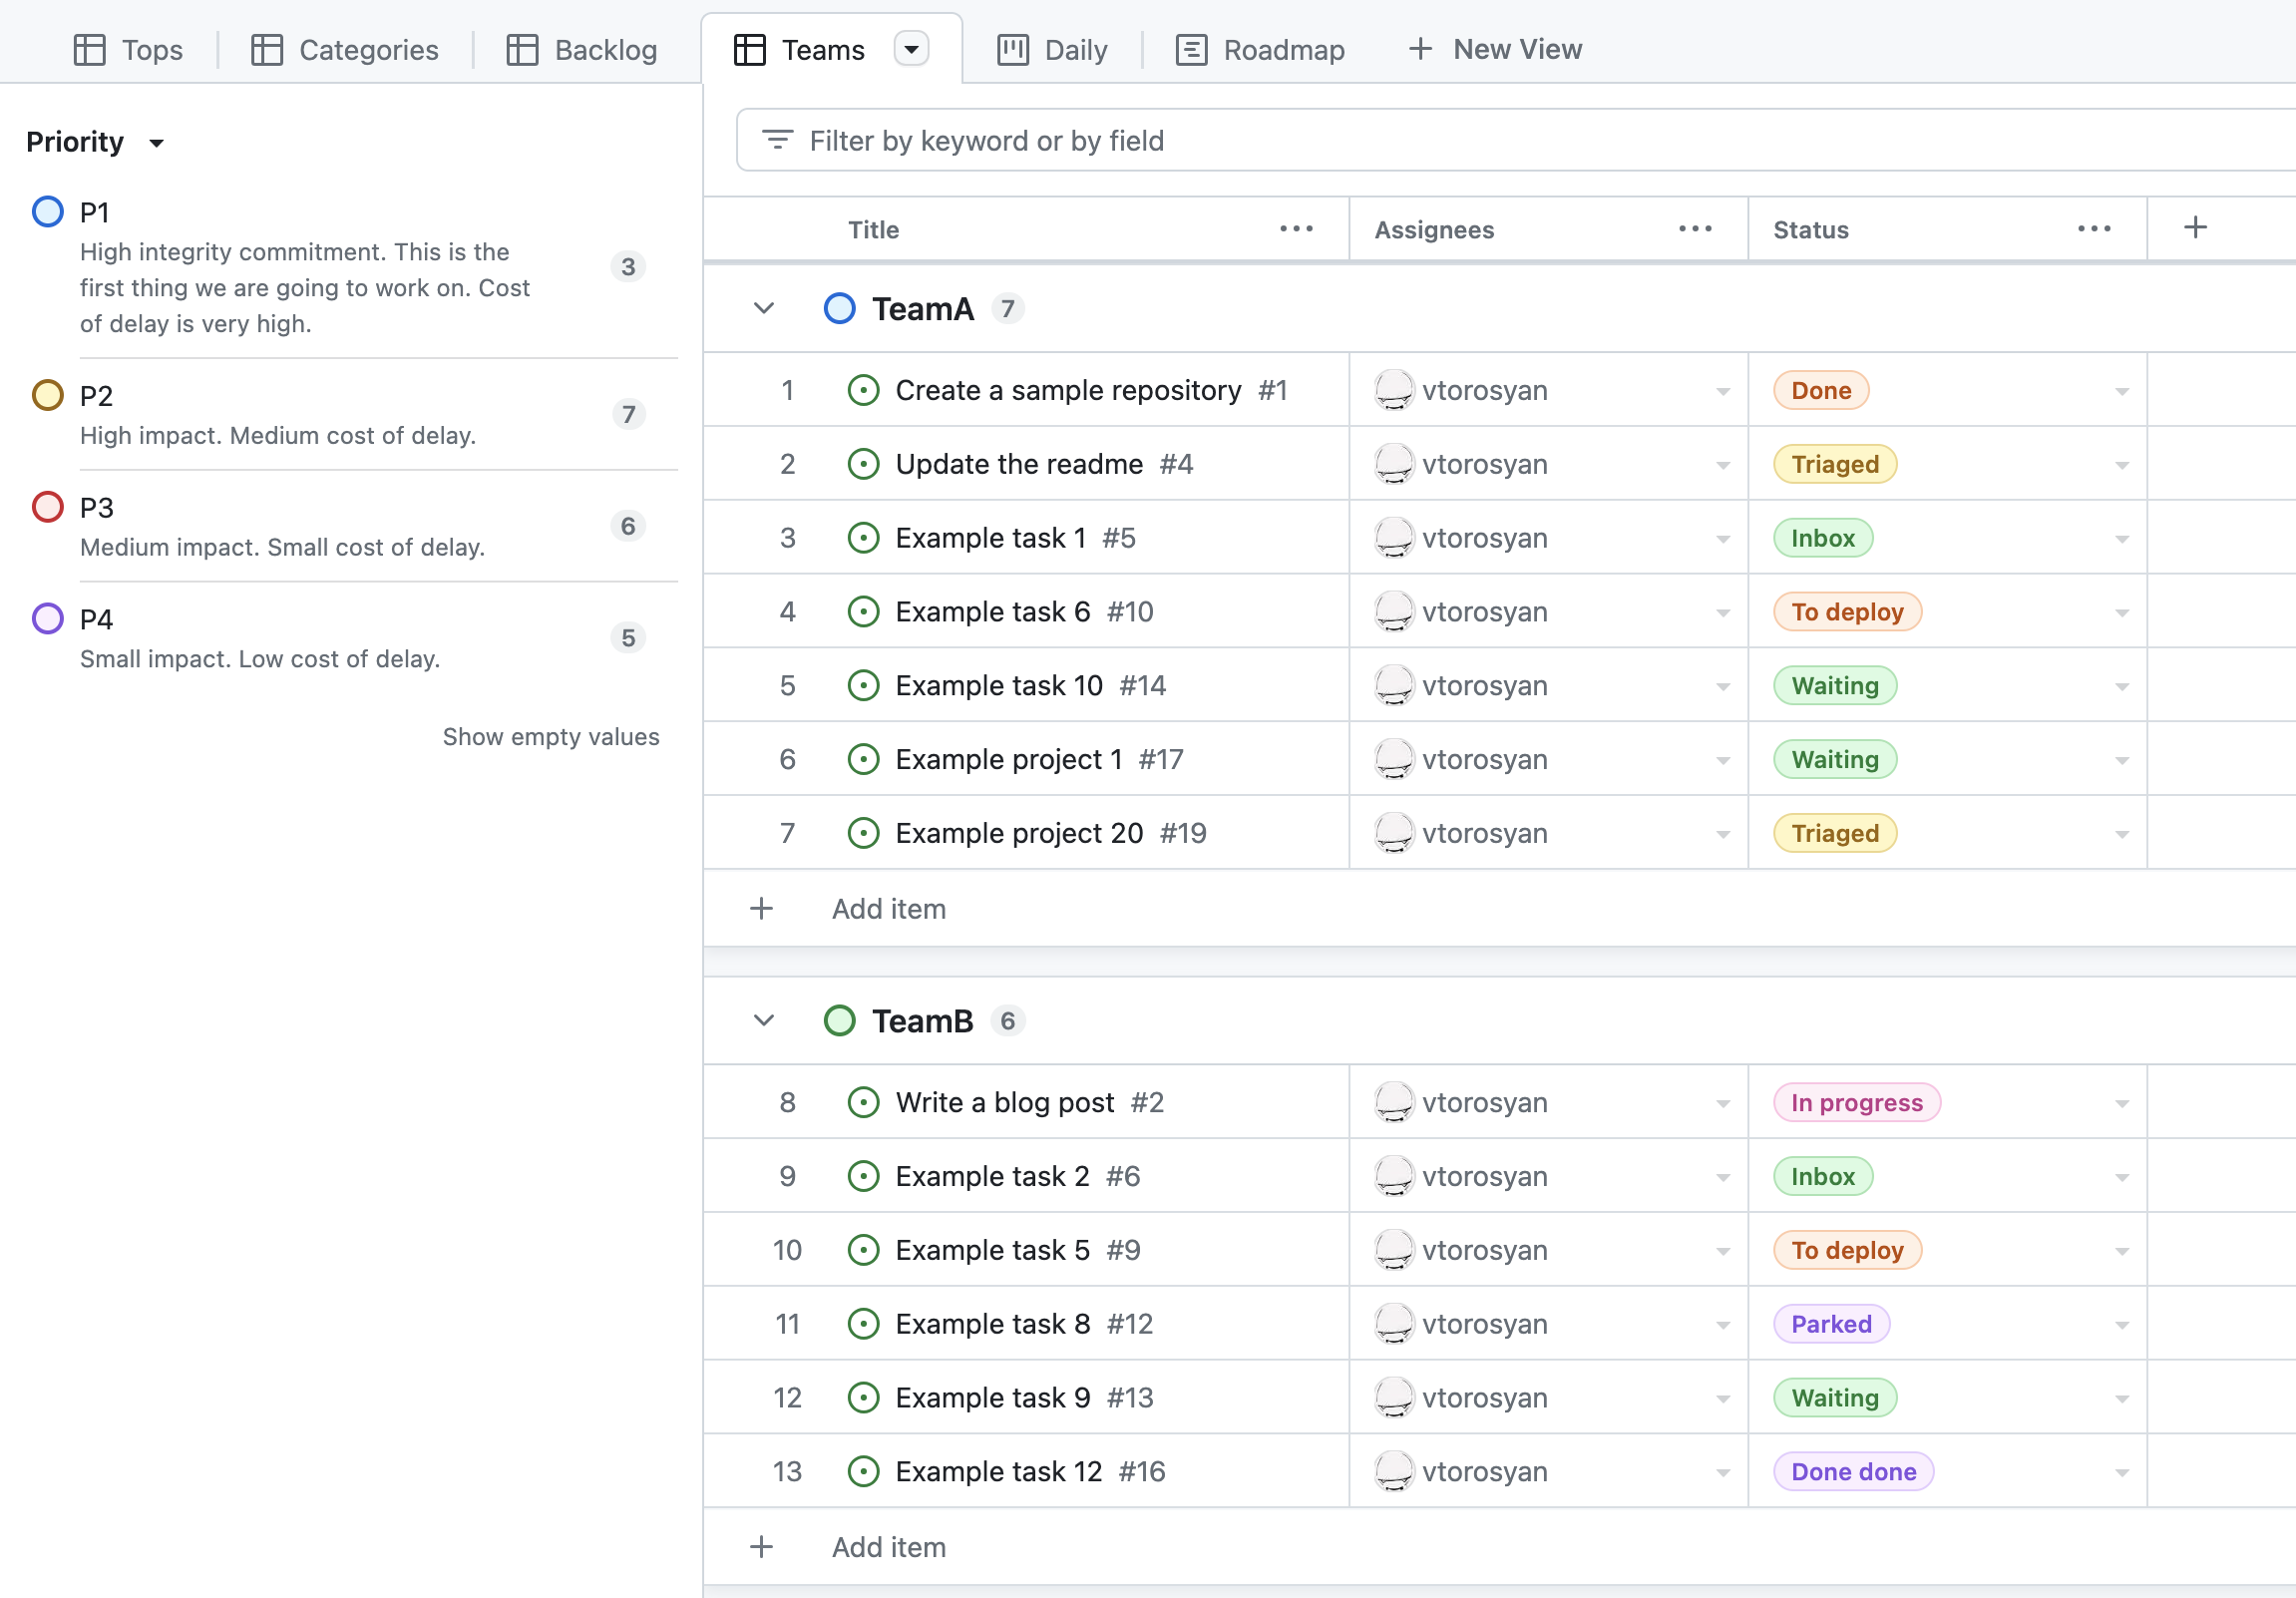This screenshot has width=2296, height=1598.
Task: Create a New View
Action: (1496, 48)
